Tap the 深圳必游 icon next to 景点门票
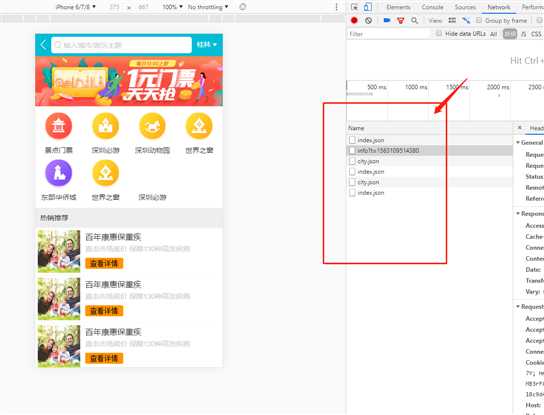 point(105,126)
